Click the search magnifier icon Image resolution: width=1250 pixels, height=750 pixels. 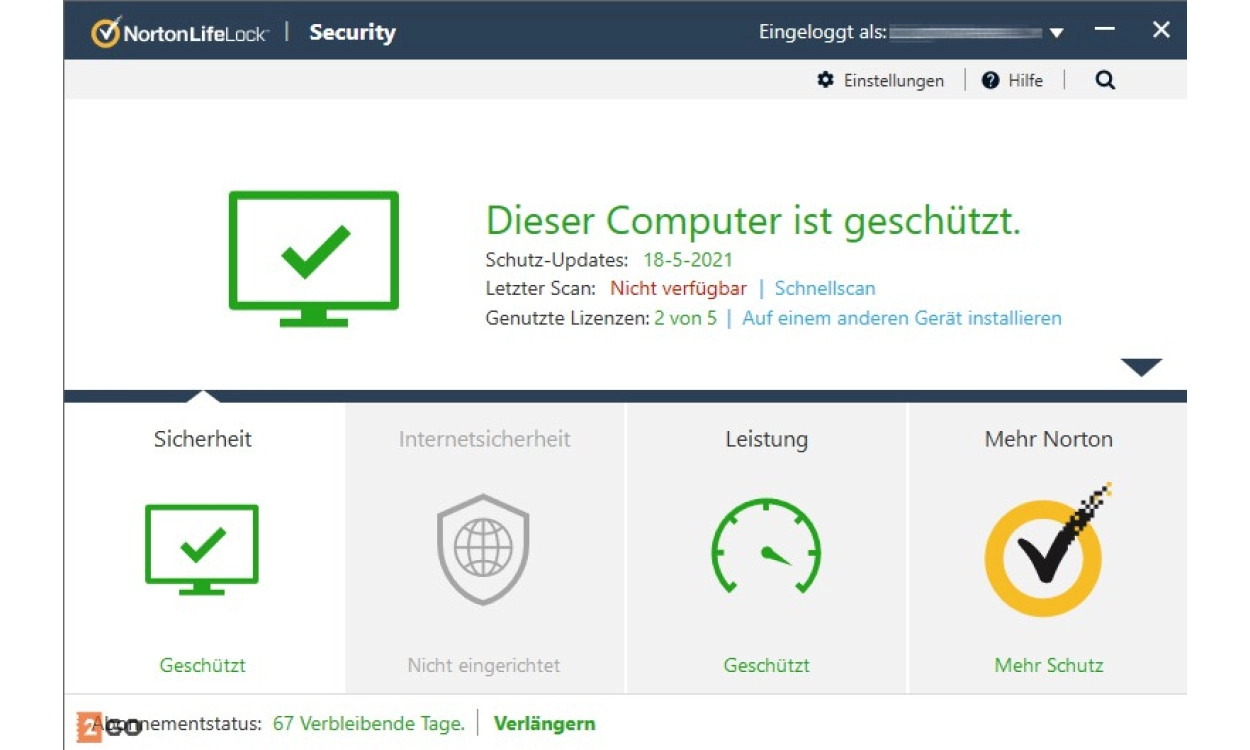pyautogui.click(x=1104, y=81)
